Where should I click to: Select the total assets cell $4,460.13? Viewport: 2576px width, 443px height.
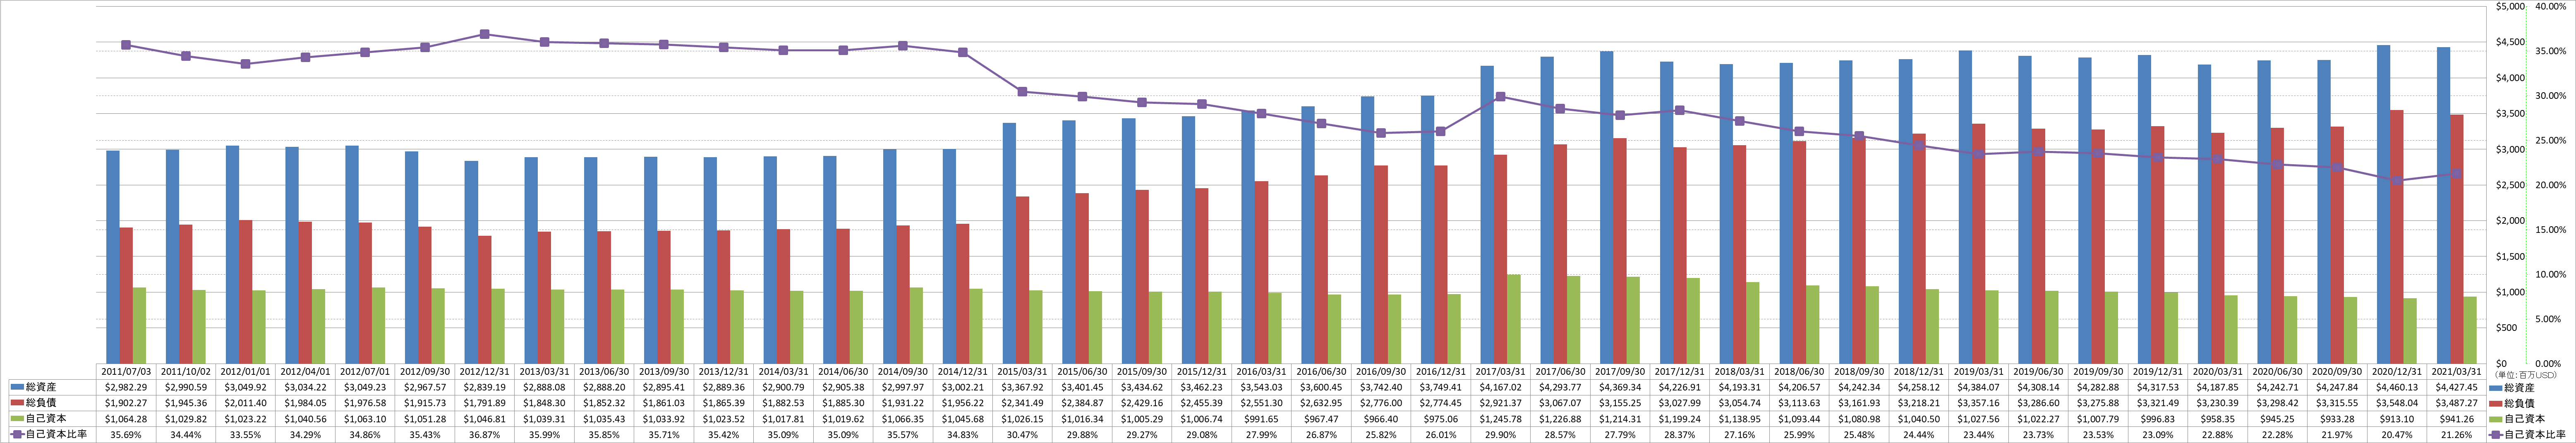pyautogui.click(x=2396, y=387)
